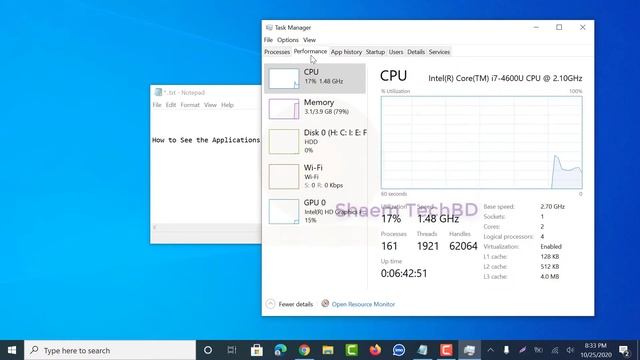Open the View menu in Task Manager

click(x=309, y=40)
